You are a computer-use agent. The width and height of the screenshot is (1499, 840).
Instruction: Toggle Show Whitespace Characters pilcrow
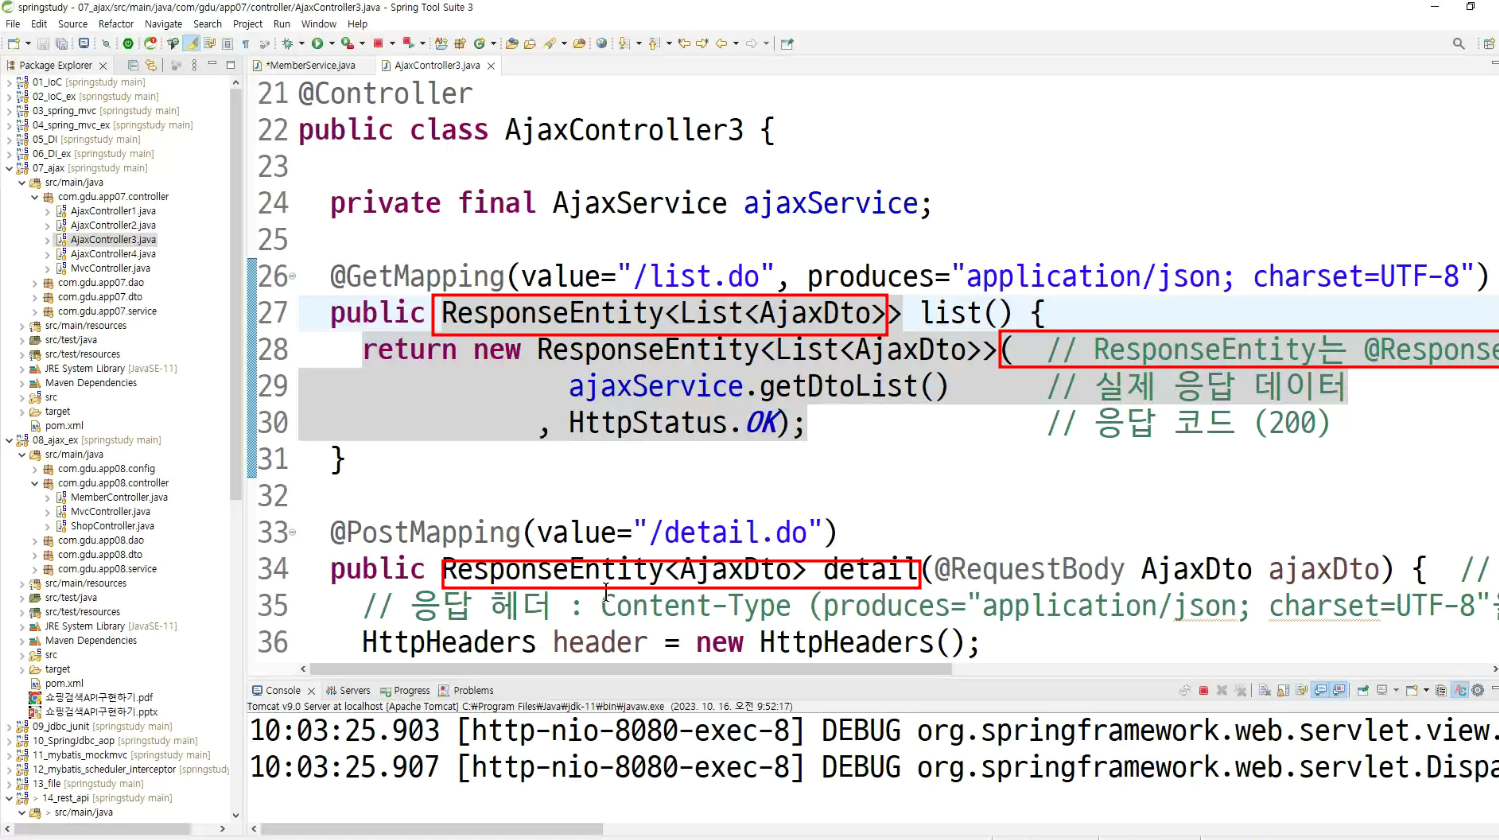coord(245,44)
